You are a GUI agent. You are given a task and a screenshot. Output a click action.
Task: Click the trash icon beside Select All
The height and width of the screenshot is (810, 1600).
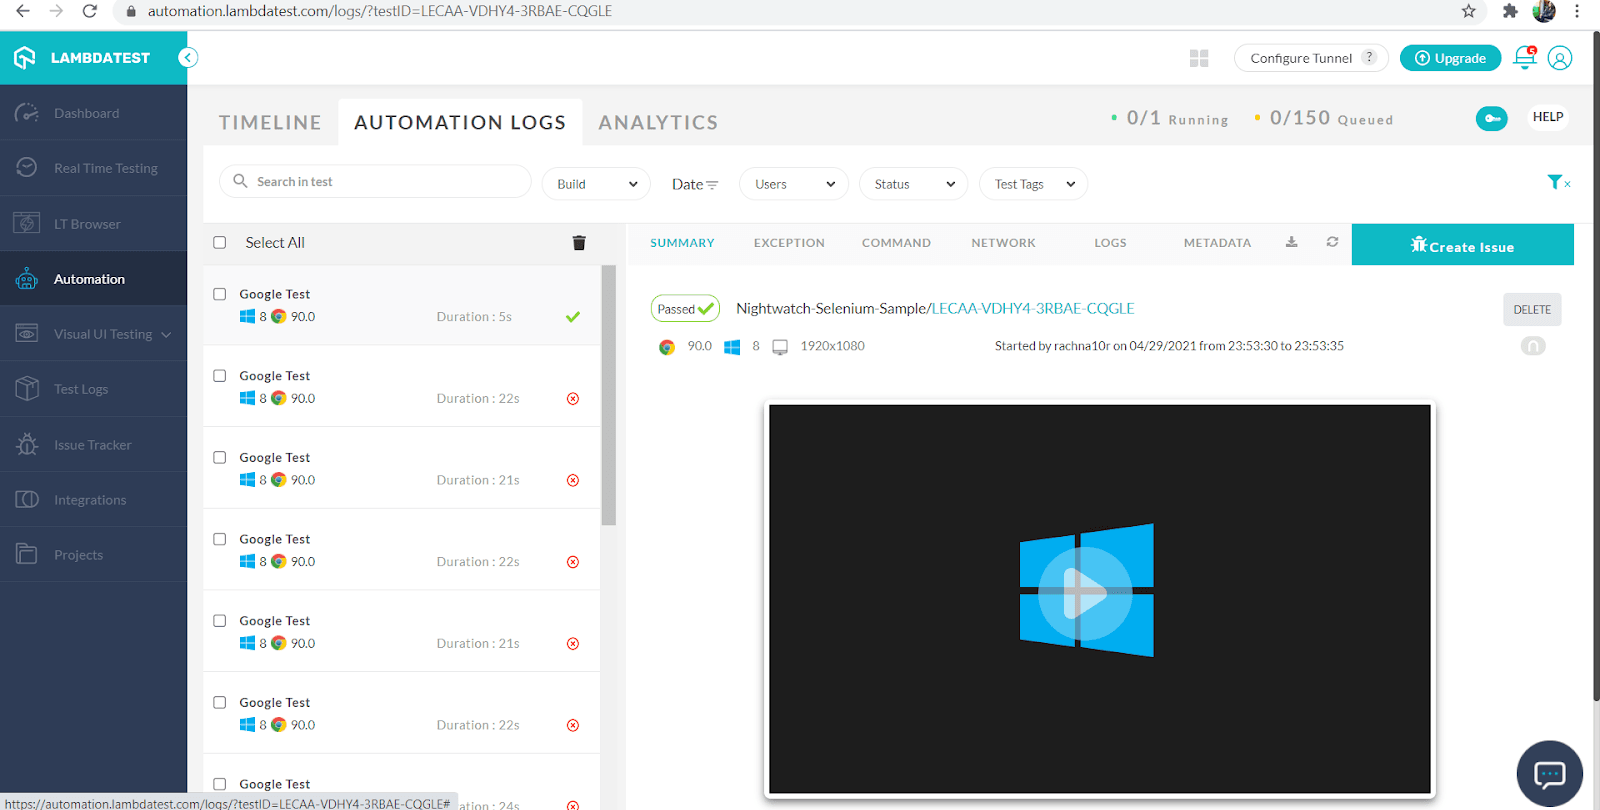(579, 243)
